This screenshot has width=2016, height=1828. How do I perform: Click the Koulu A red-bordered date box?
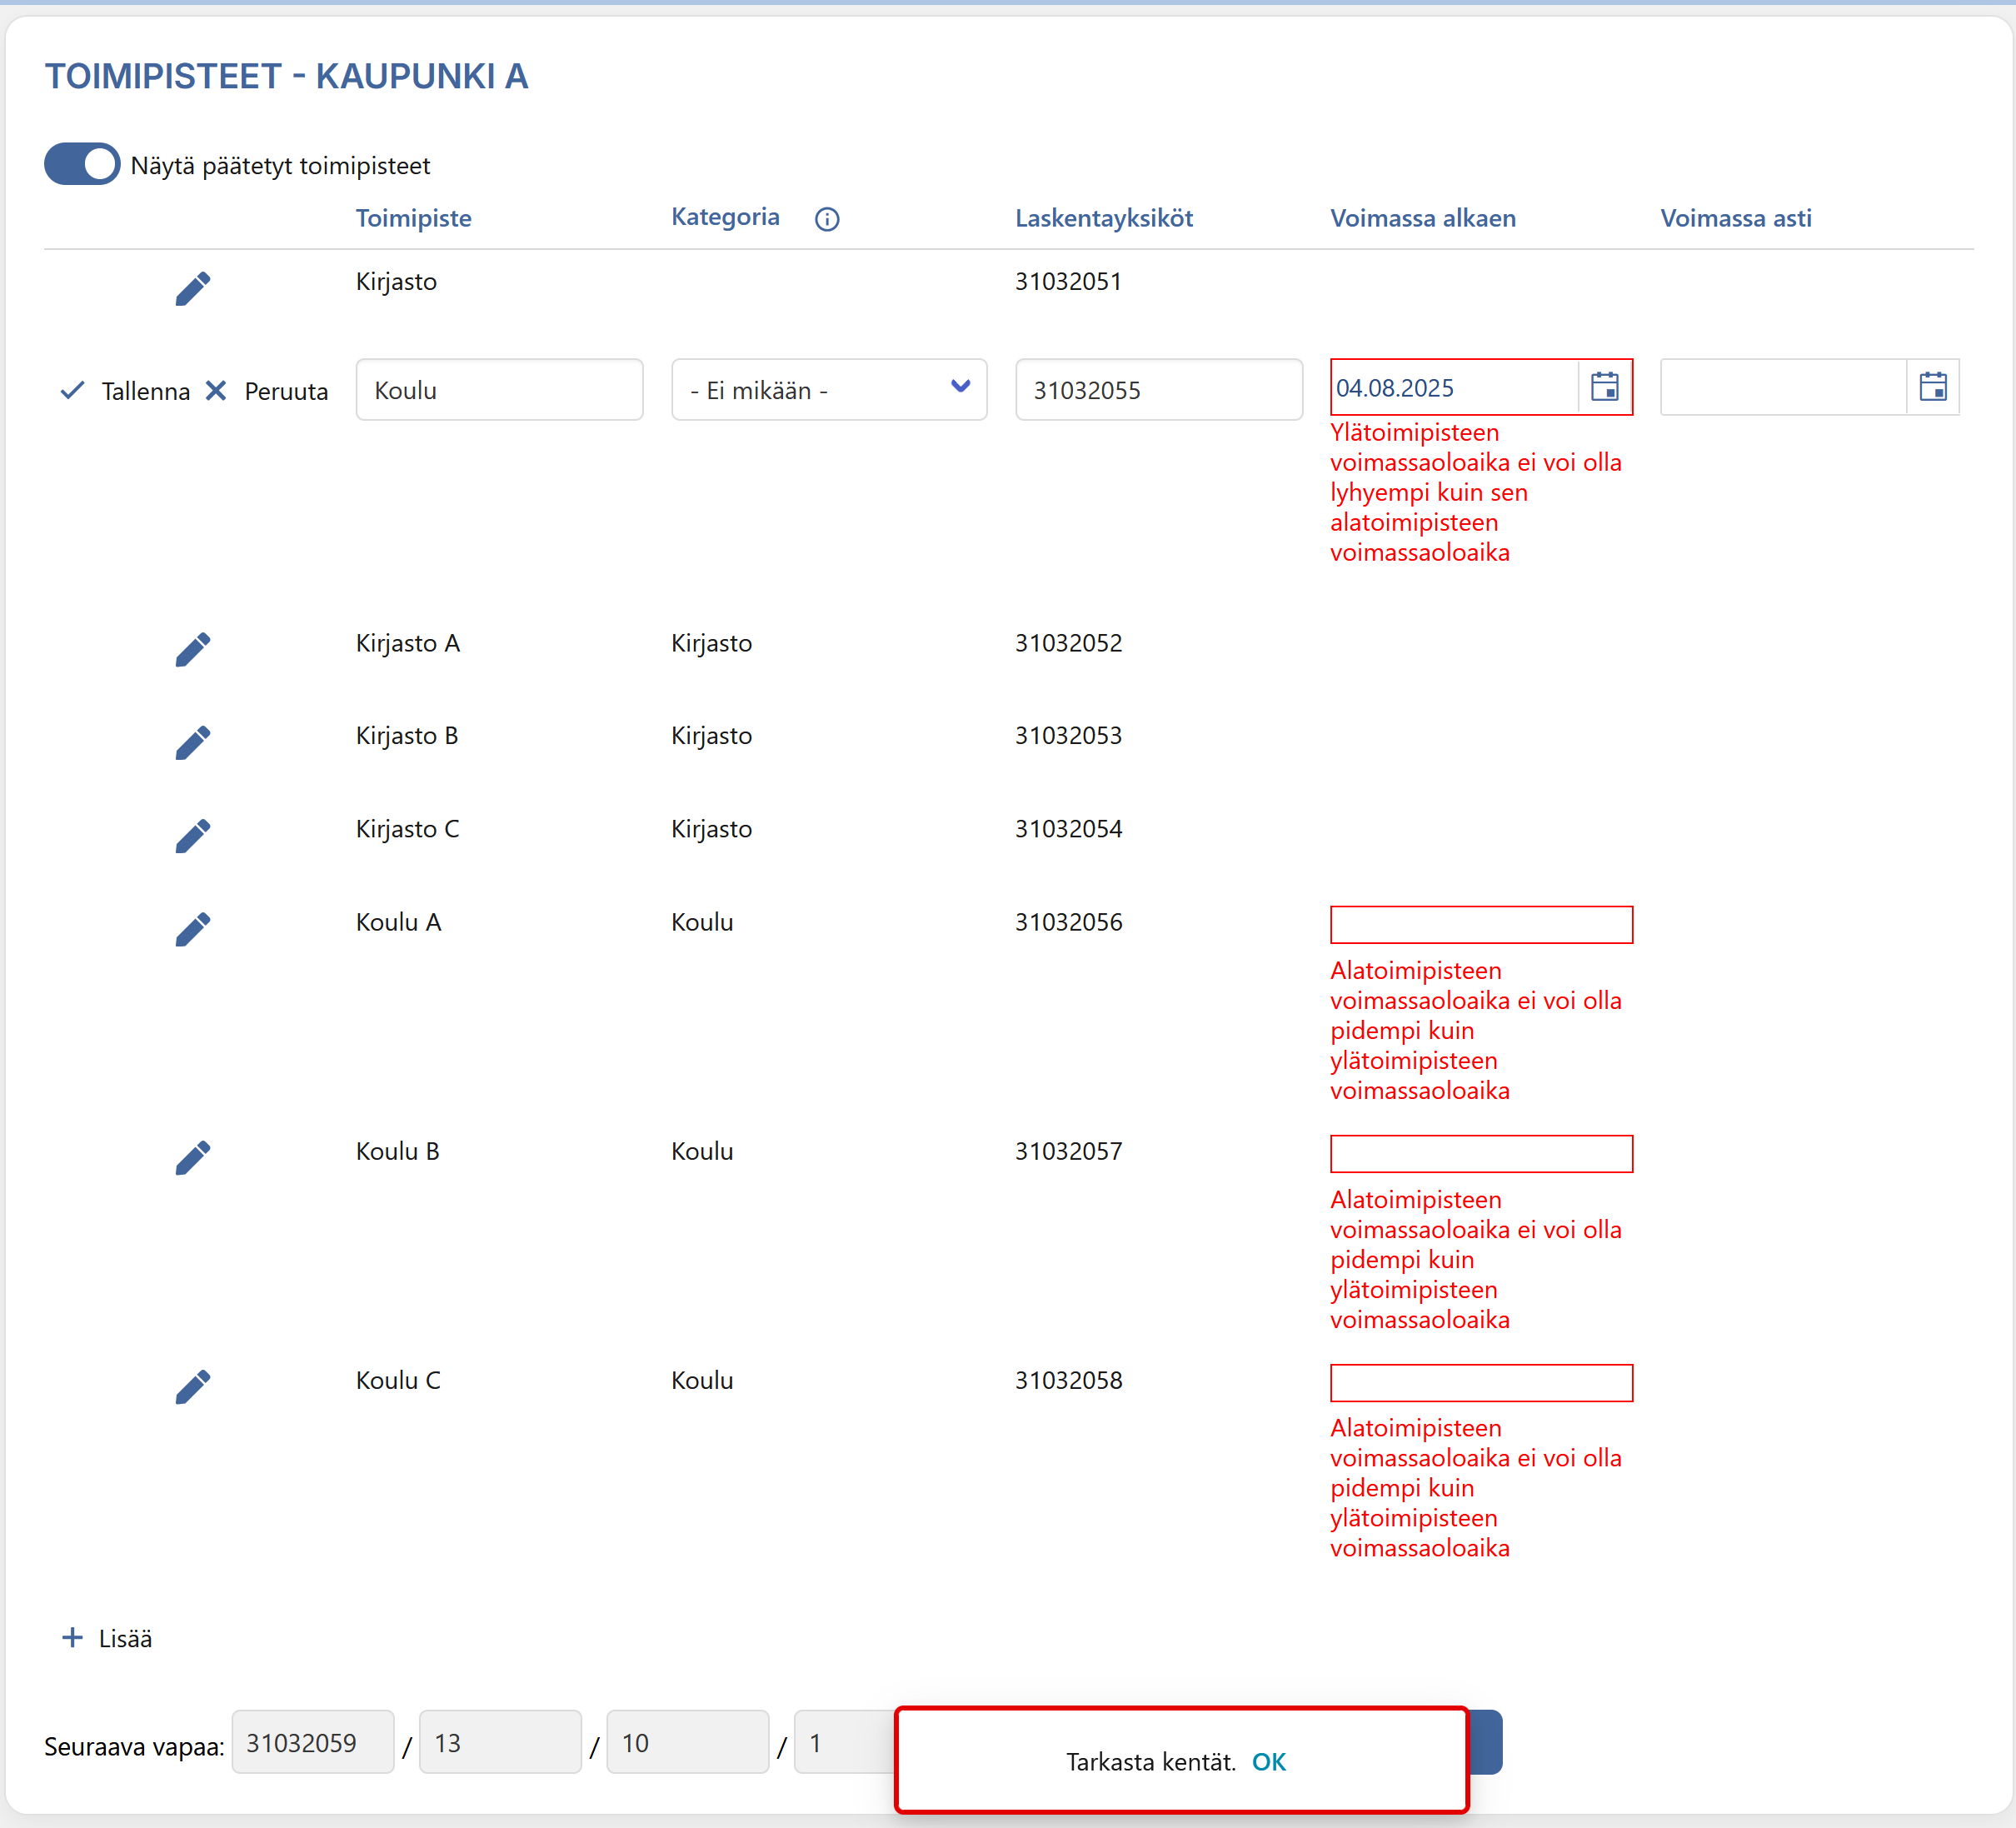(1481, 924)
